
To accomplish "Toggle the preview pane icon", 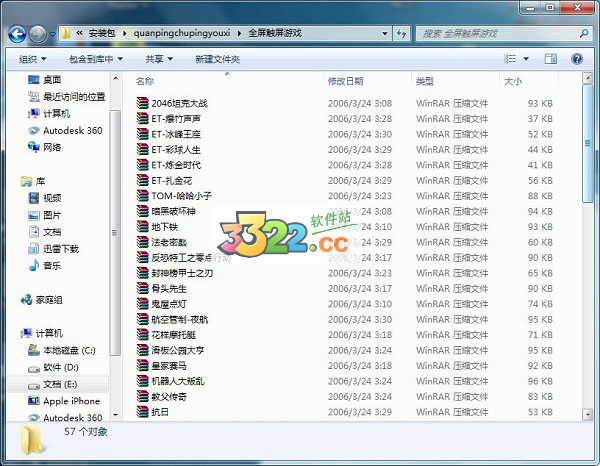I will point(551,59).
